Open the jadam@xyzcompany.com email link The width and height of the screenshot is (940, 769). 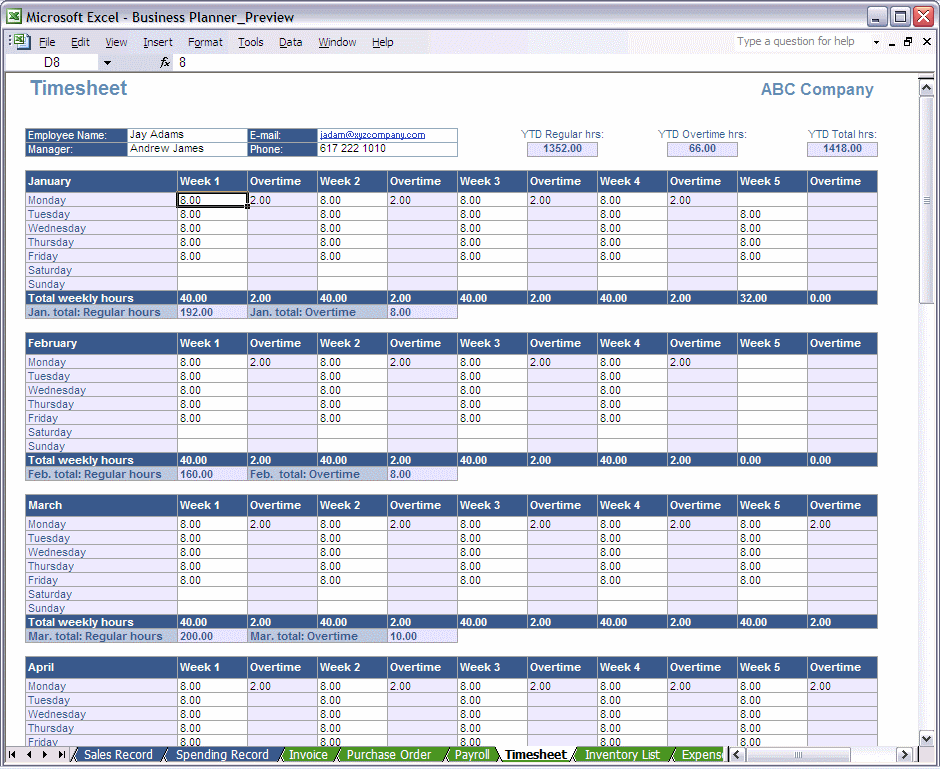coord(372,135)
